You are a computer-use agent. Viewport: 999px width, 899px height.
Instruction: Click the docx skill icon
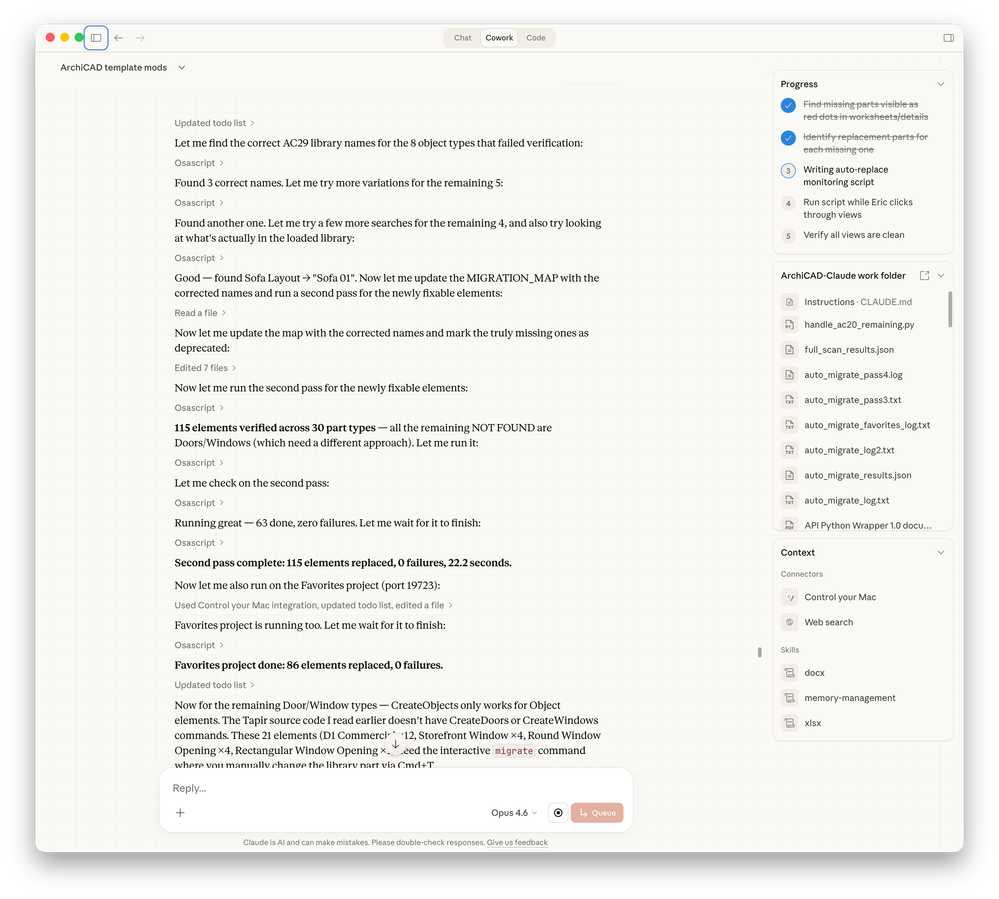789,673
